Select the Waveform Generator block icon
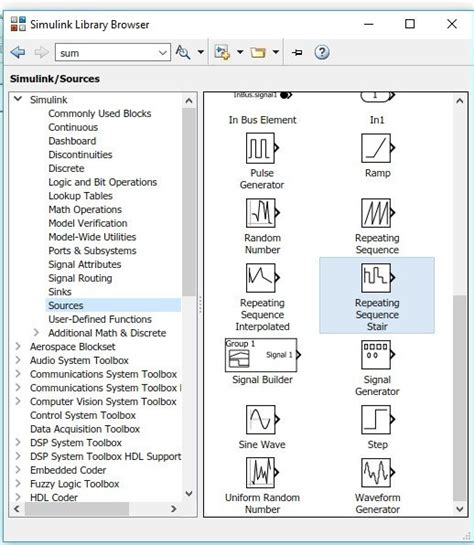Viewport: 474px width, 545px height. coord(378,473)
